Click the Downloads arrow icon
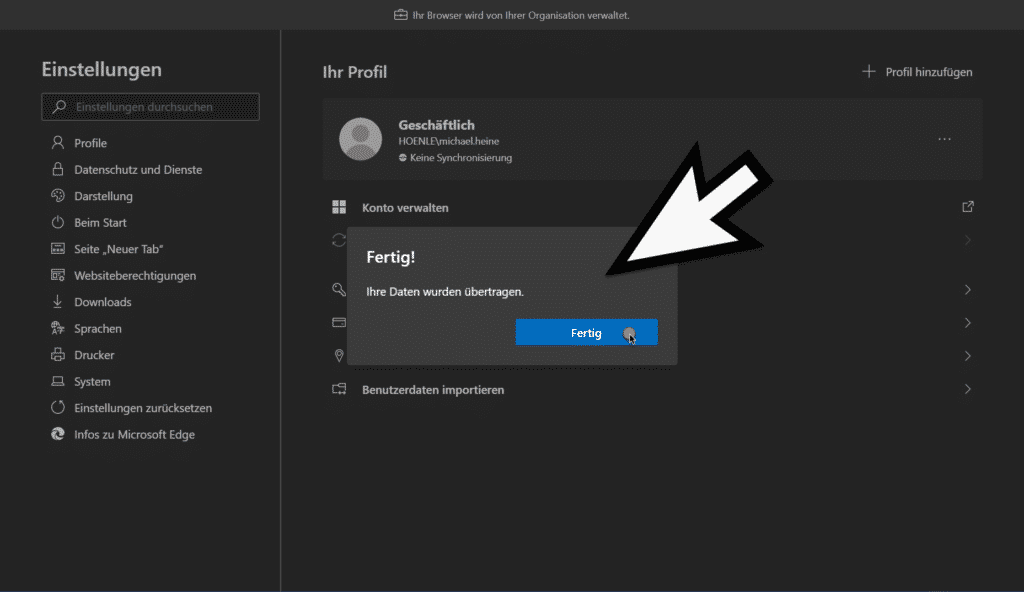The height and width of the screenshot is (592, 1024). [x=57, y=301]
